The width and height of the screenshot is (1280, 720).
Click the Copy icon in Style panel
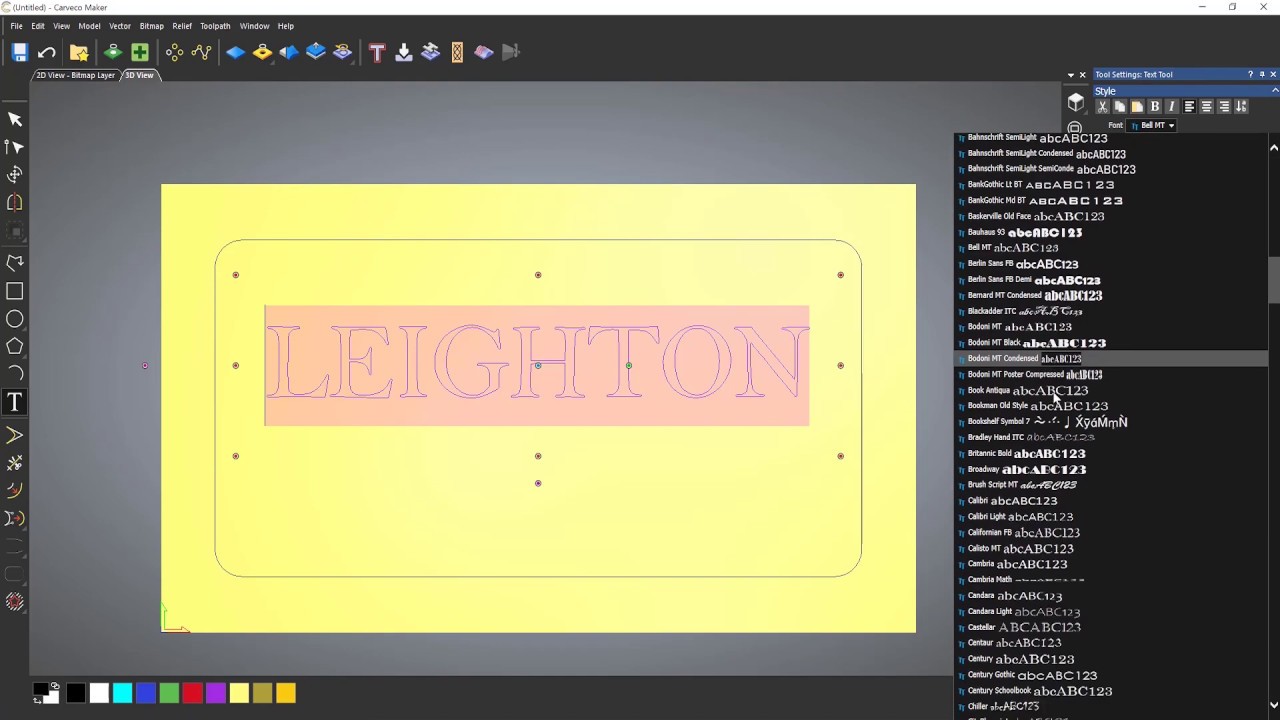pyautogui.click(x=1119, y=107)
